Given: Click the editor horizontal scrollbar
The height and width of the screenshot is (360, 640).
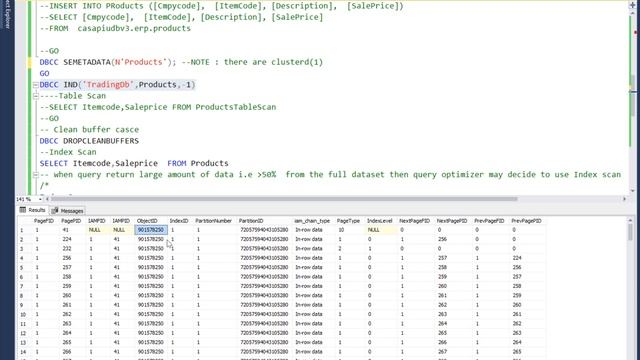Looking at the screenshot, I should tap(284, 199).
